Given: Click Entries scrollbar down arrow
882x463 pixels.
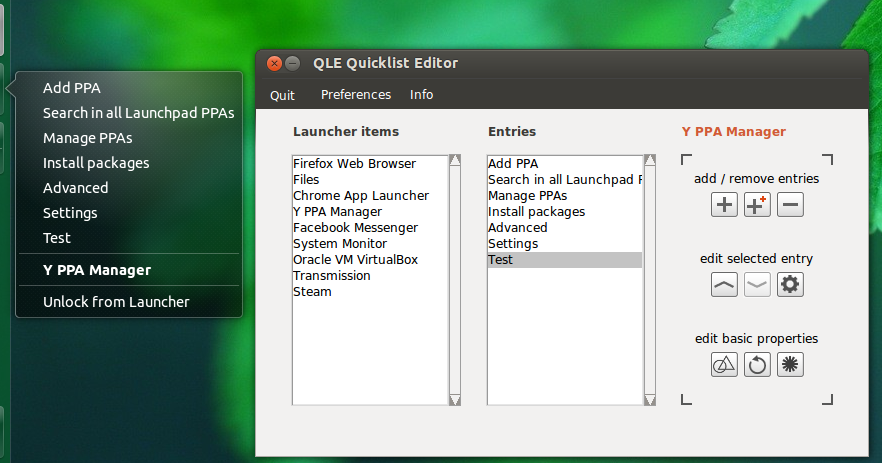Looking at the screenshot, I should (x=650, y=400).
